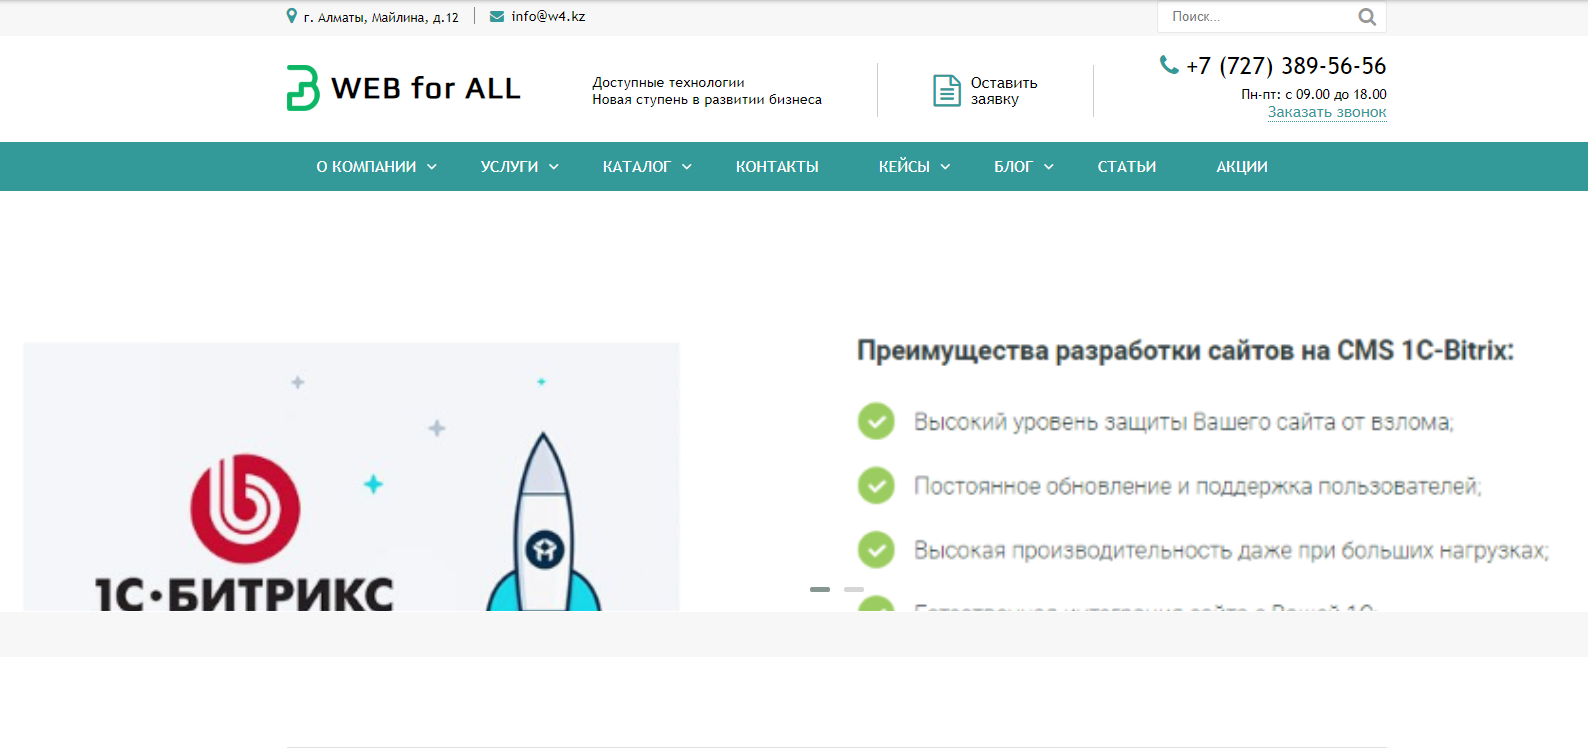Open the БЛОГ menu item
This screenshot has height=752, width=1588.
coord(1013,167)
